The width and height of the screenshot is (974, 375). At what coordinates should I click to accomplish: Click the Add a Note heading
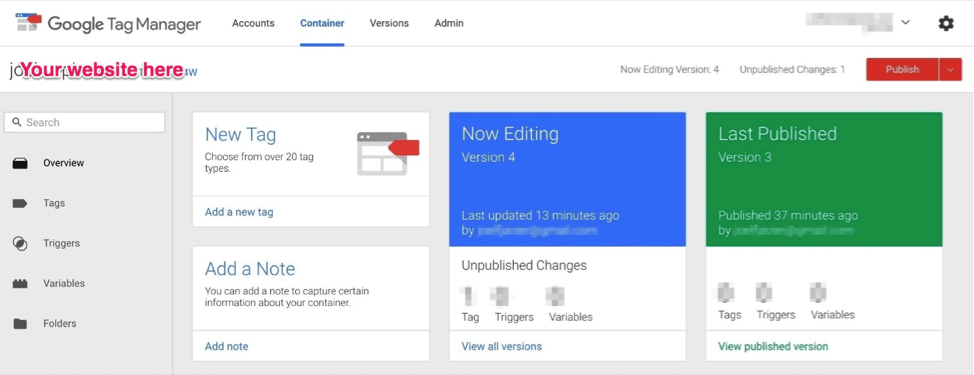(250, 269)
